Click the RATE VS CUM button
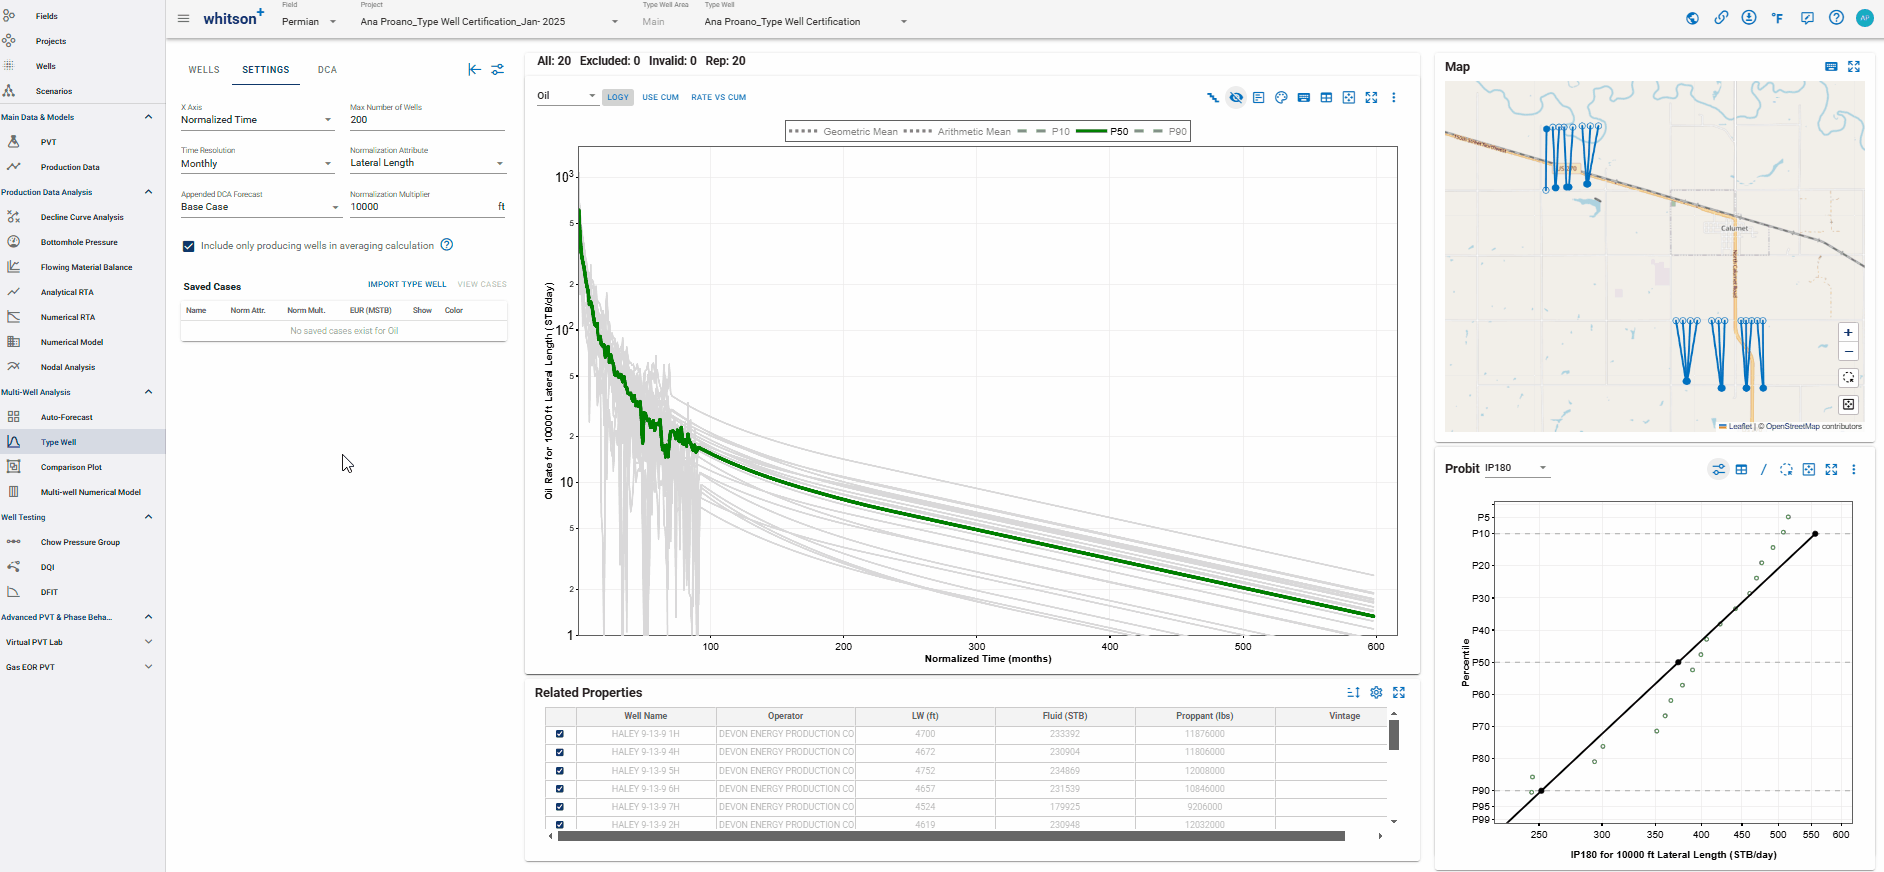Screen dimensions: 1884x872 pyautogui.click(x=719, y=97)
